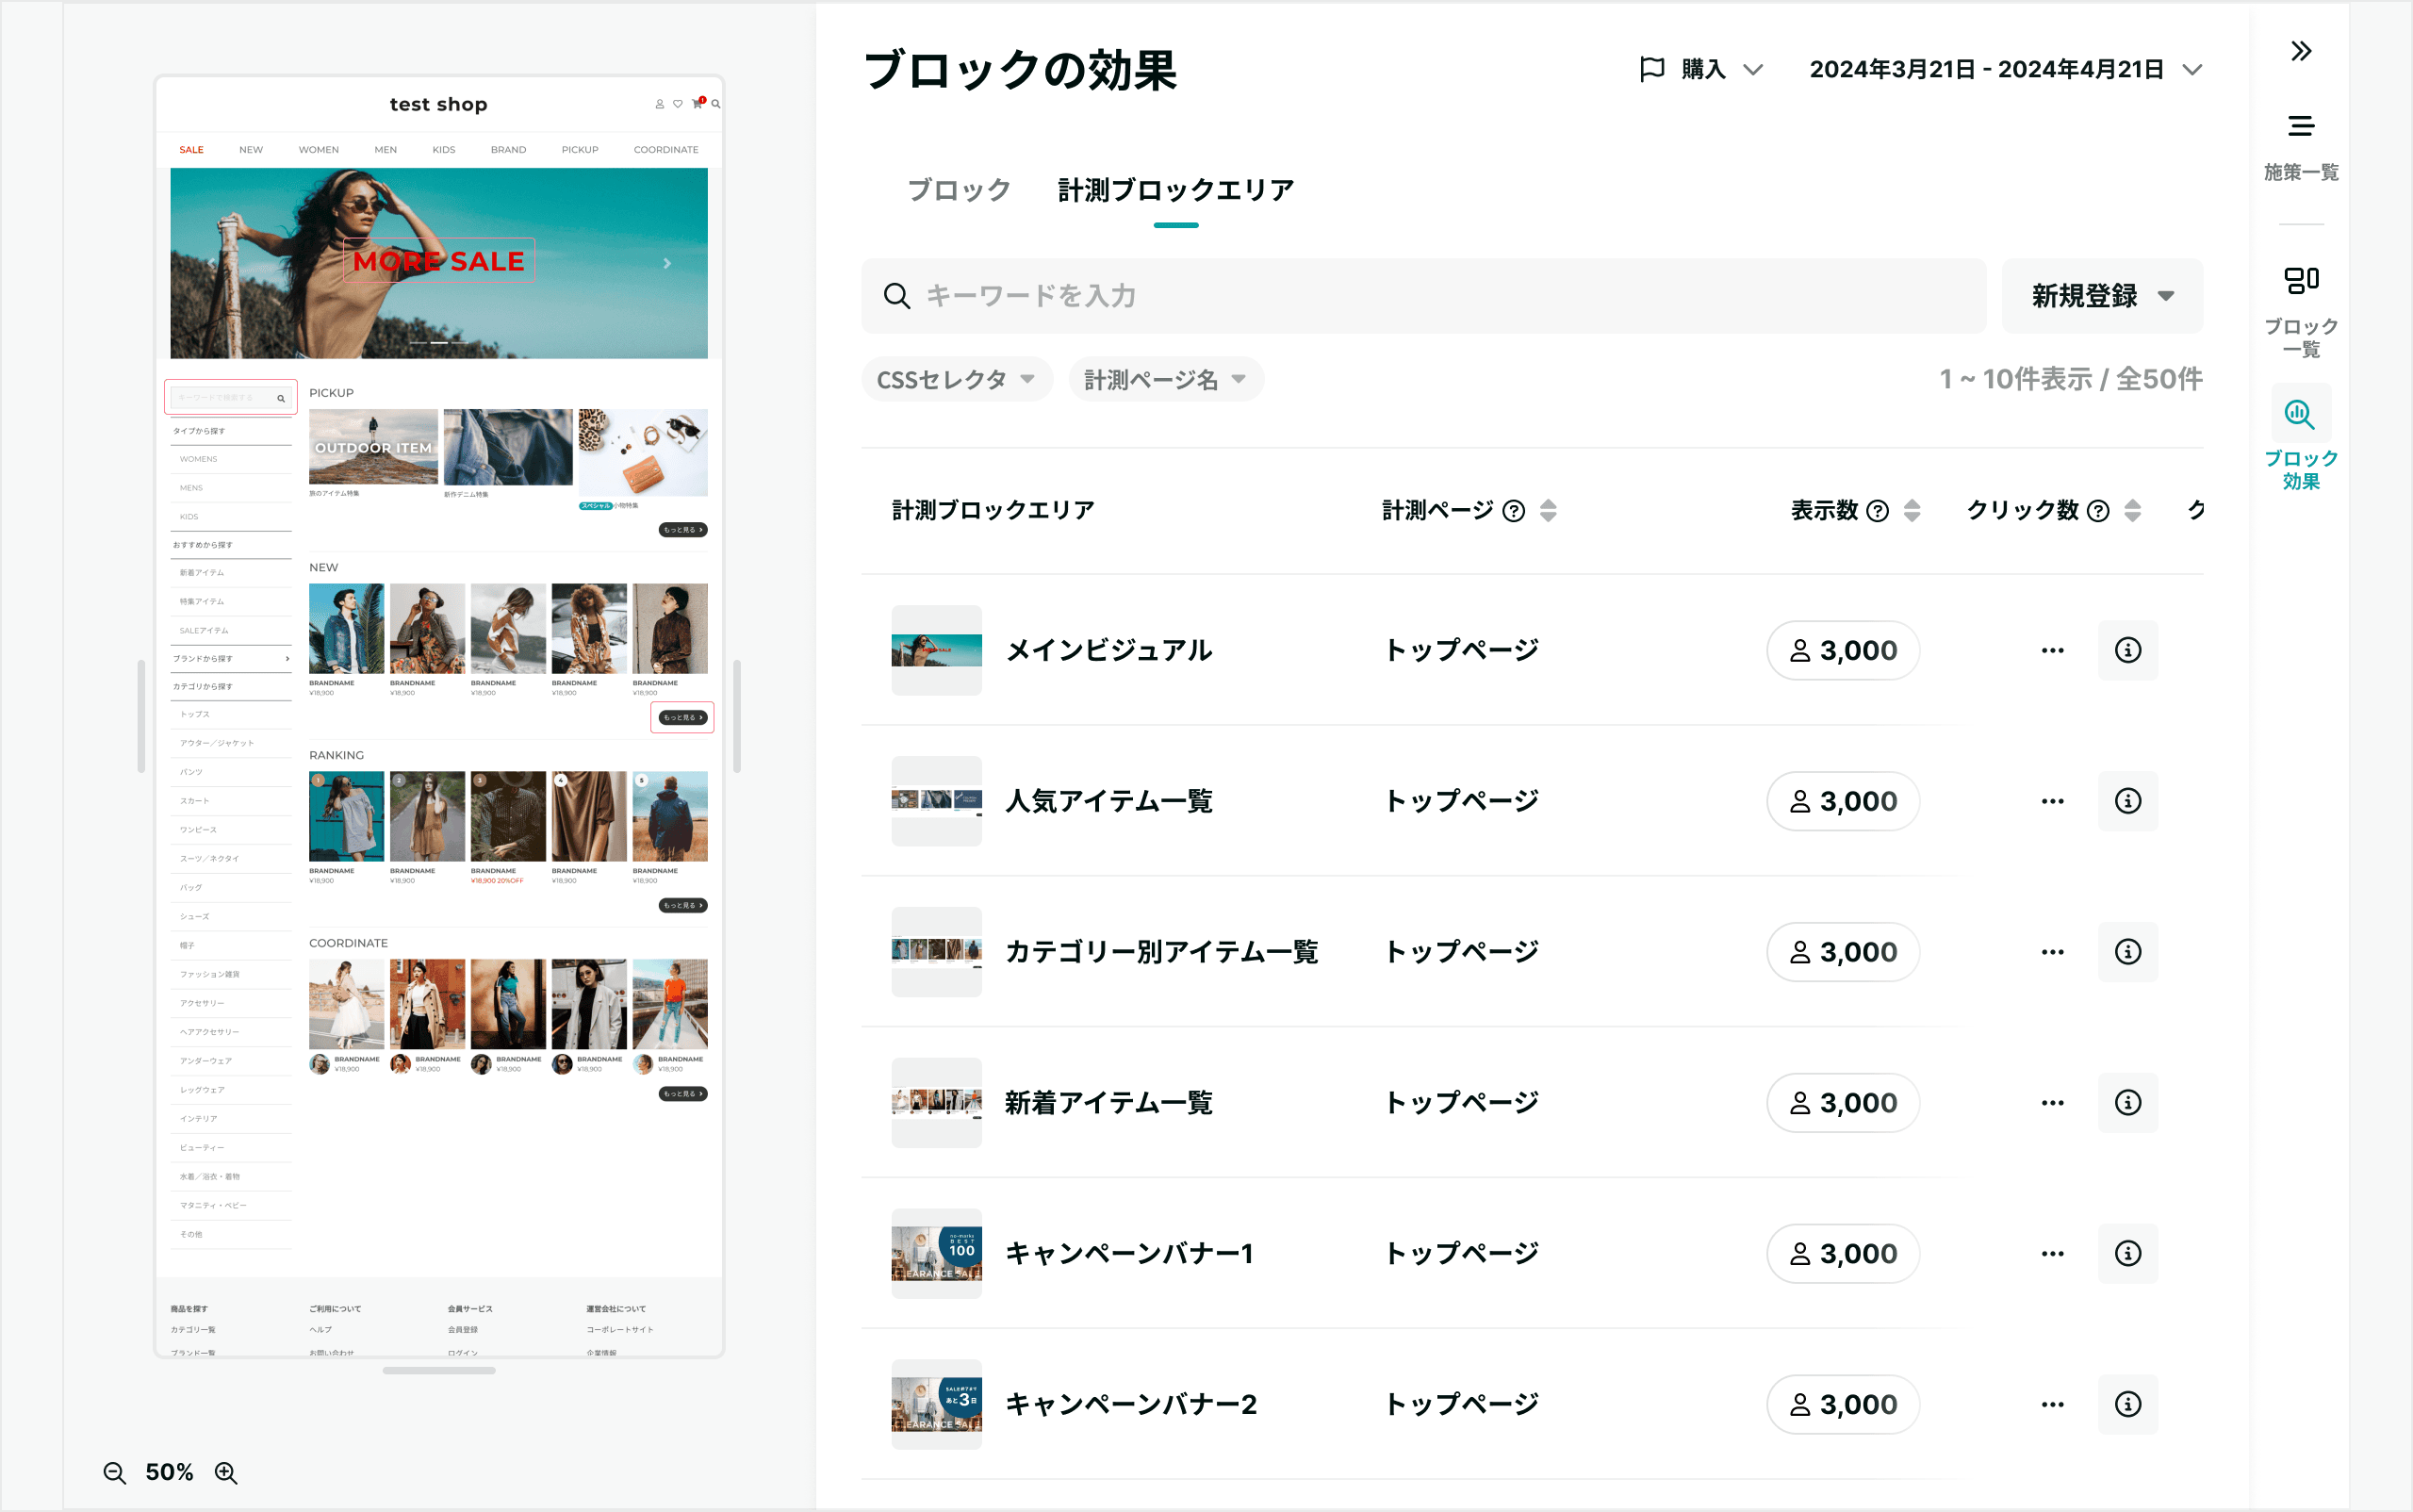Click the banner next-slide arrow
Screen dimensions: 2413x1512
point(667,263)
